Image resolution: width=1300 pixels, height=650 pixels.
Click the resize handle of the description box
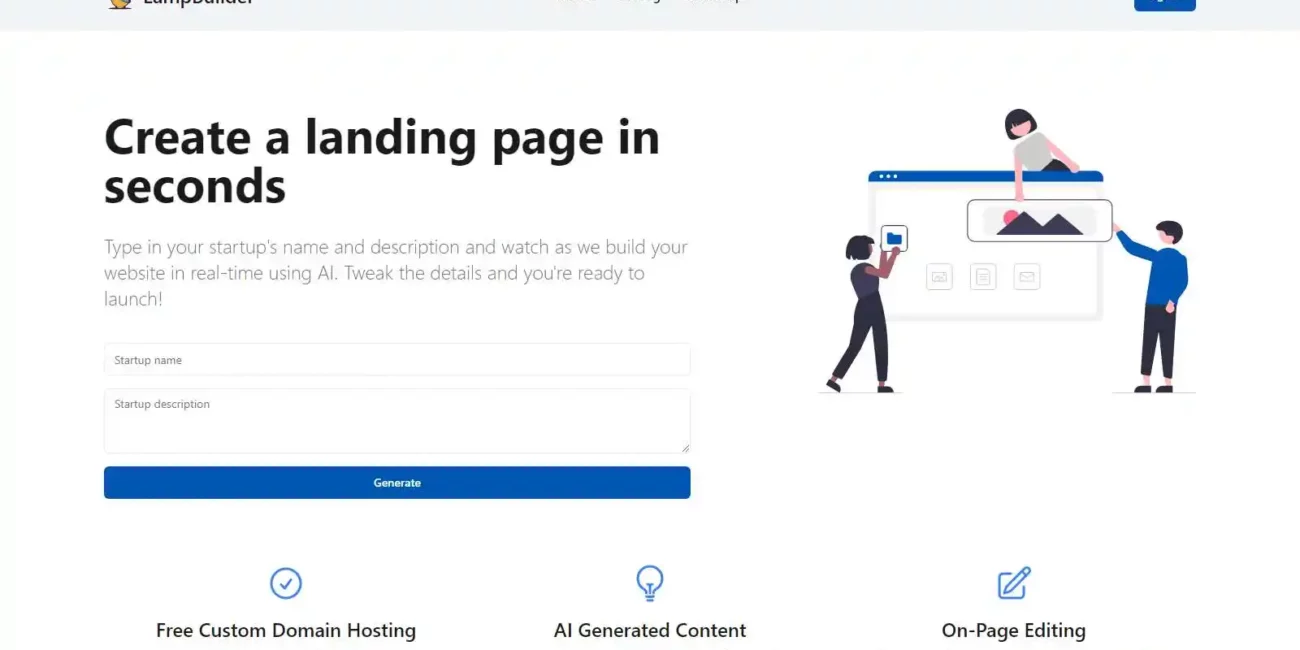point(684,447)
